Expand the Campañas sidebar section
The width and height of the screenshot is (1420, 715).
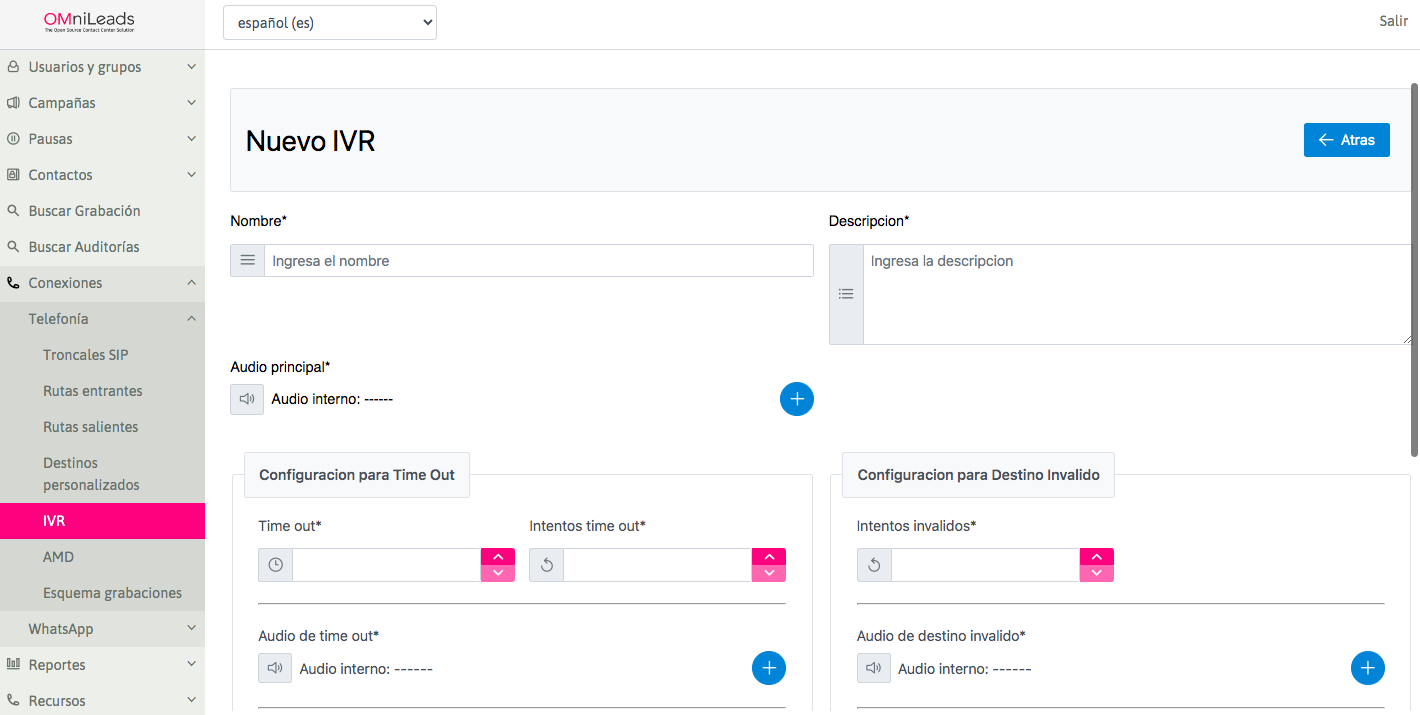(100, 103)
